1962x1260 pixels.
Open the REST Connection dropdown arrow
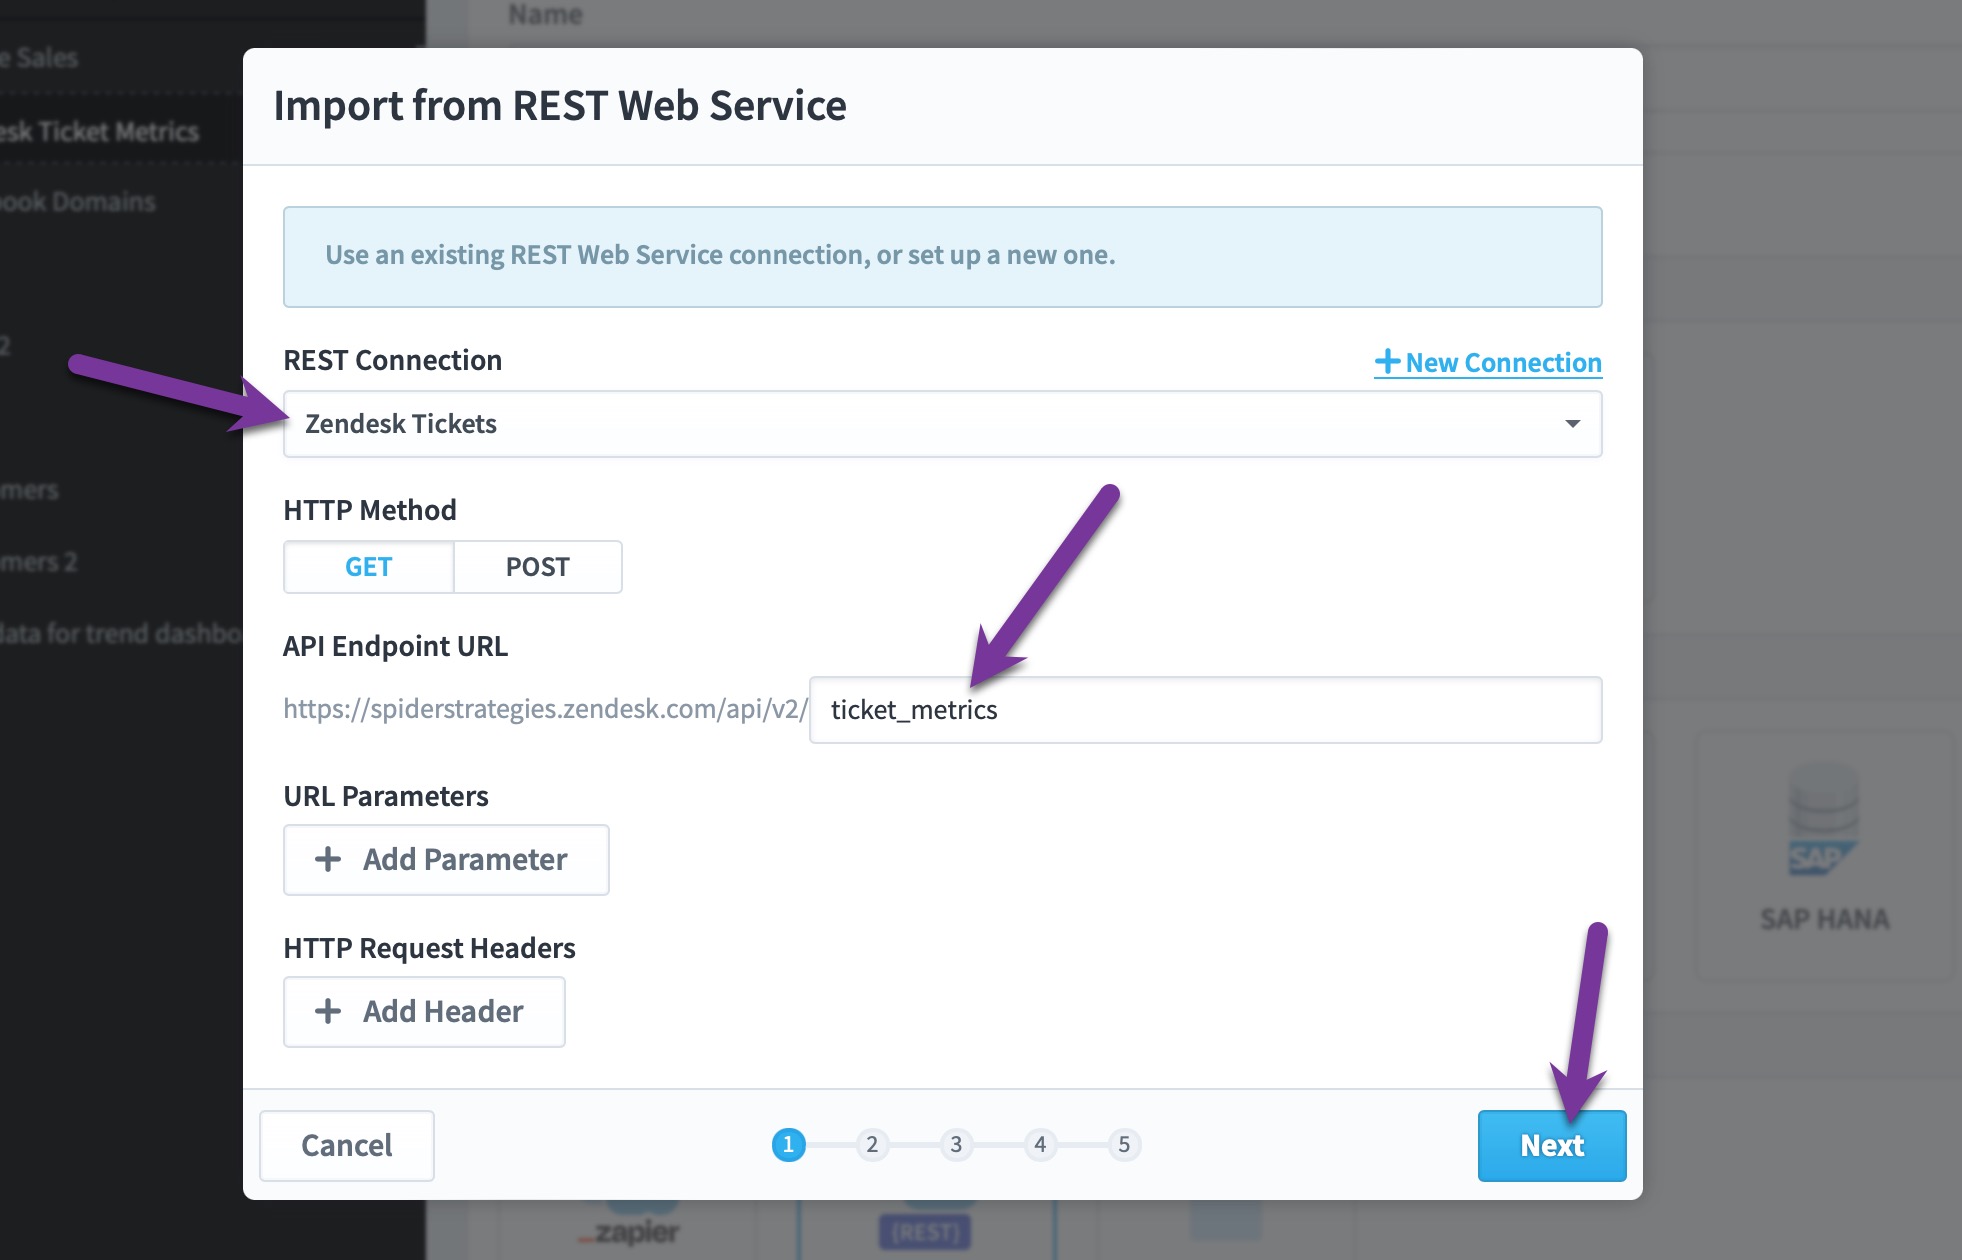coord(1572,424)
